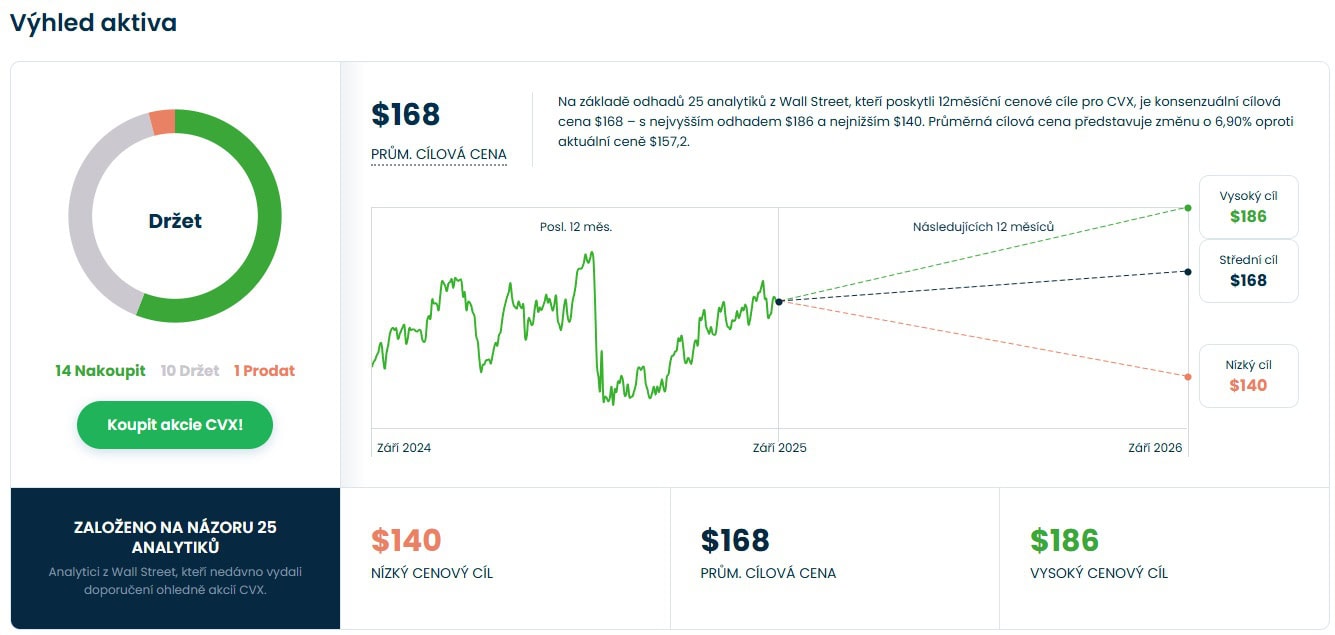Click the 10 Držet legend label

point(190,371)
